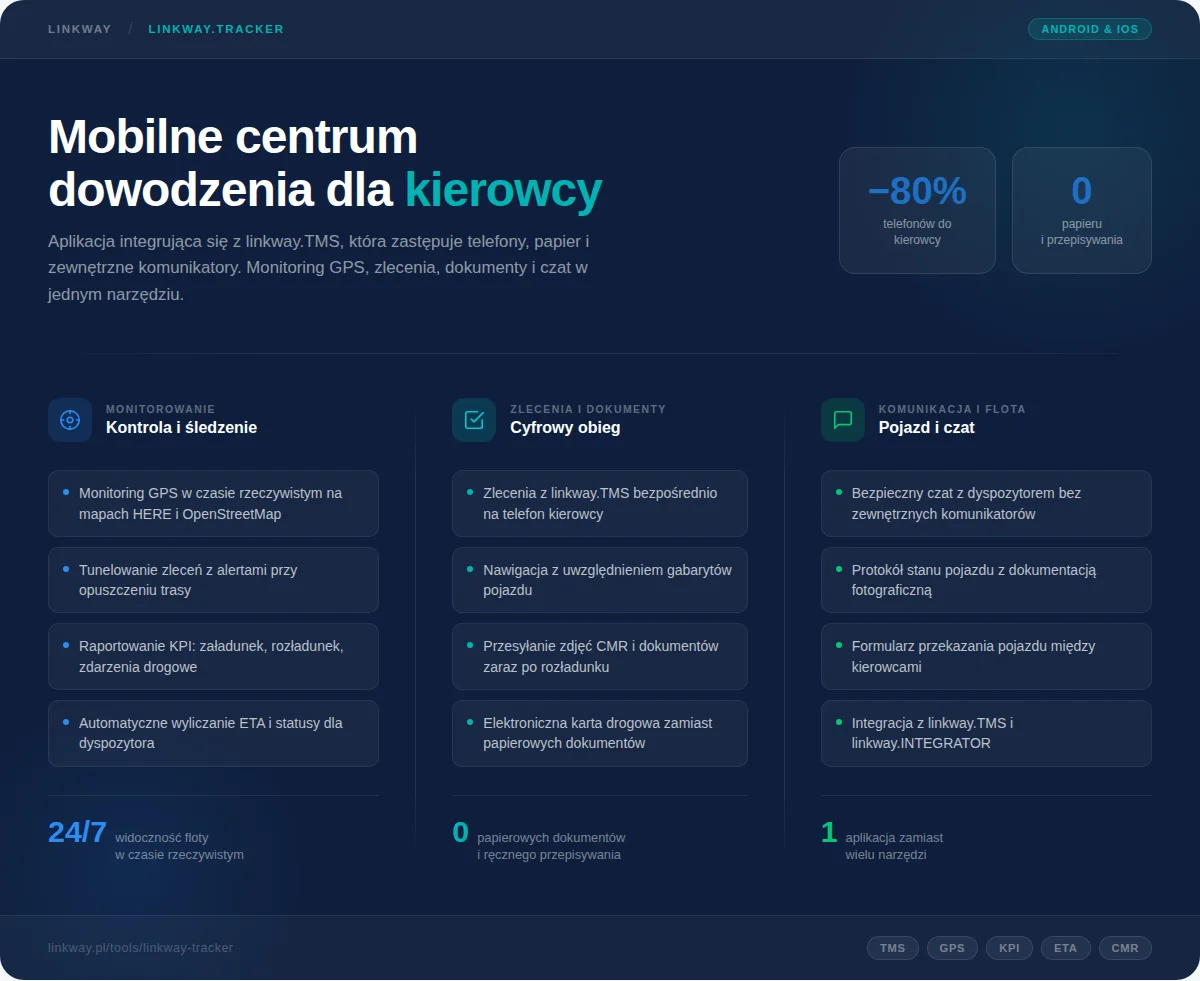This screenshot has width=1200, height=981.
Task: Select Integracja z linkway.TMS i linkway.INTEGRATOR item
Action: click(x=986, y=733)
